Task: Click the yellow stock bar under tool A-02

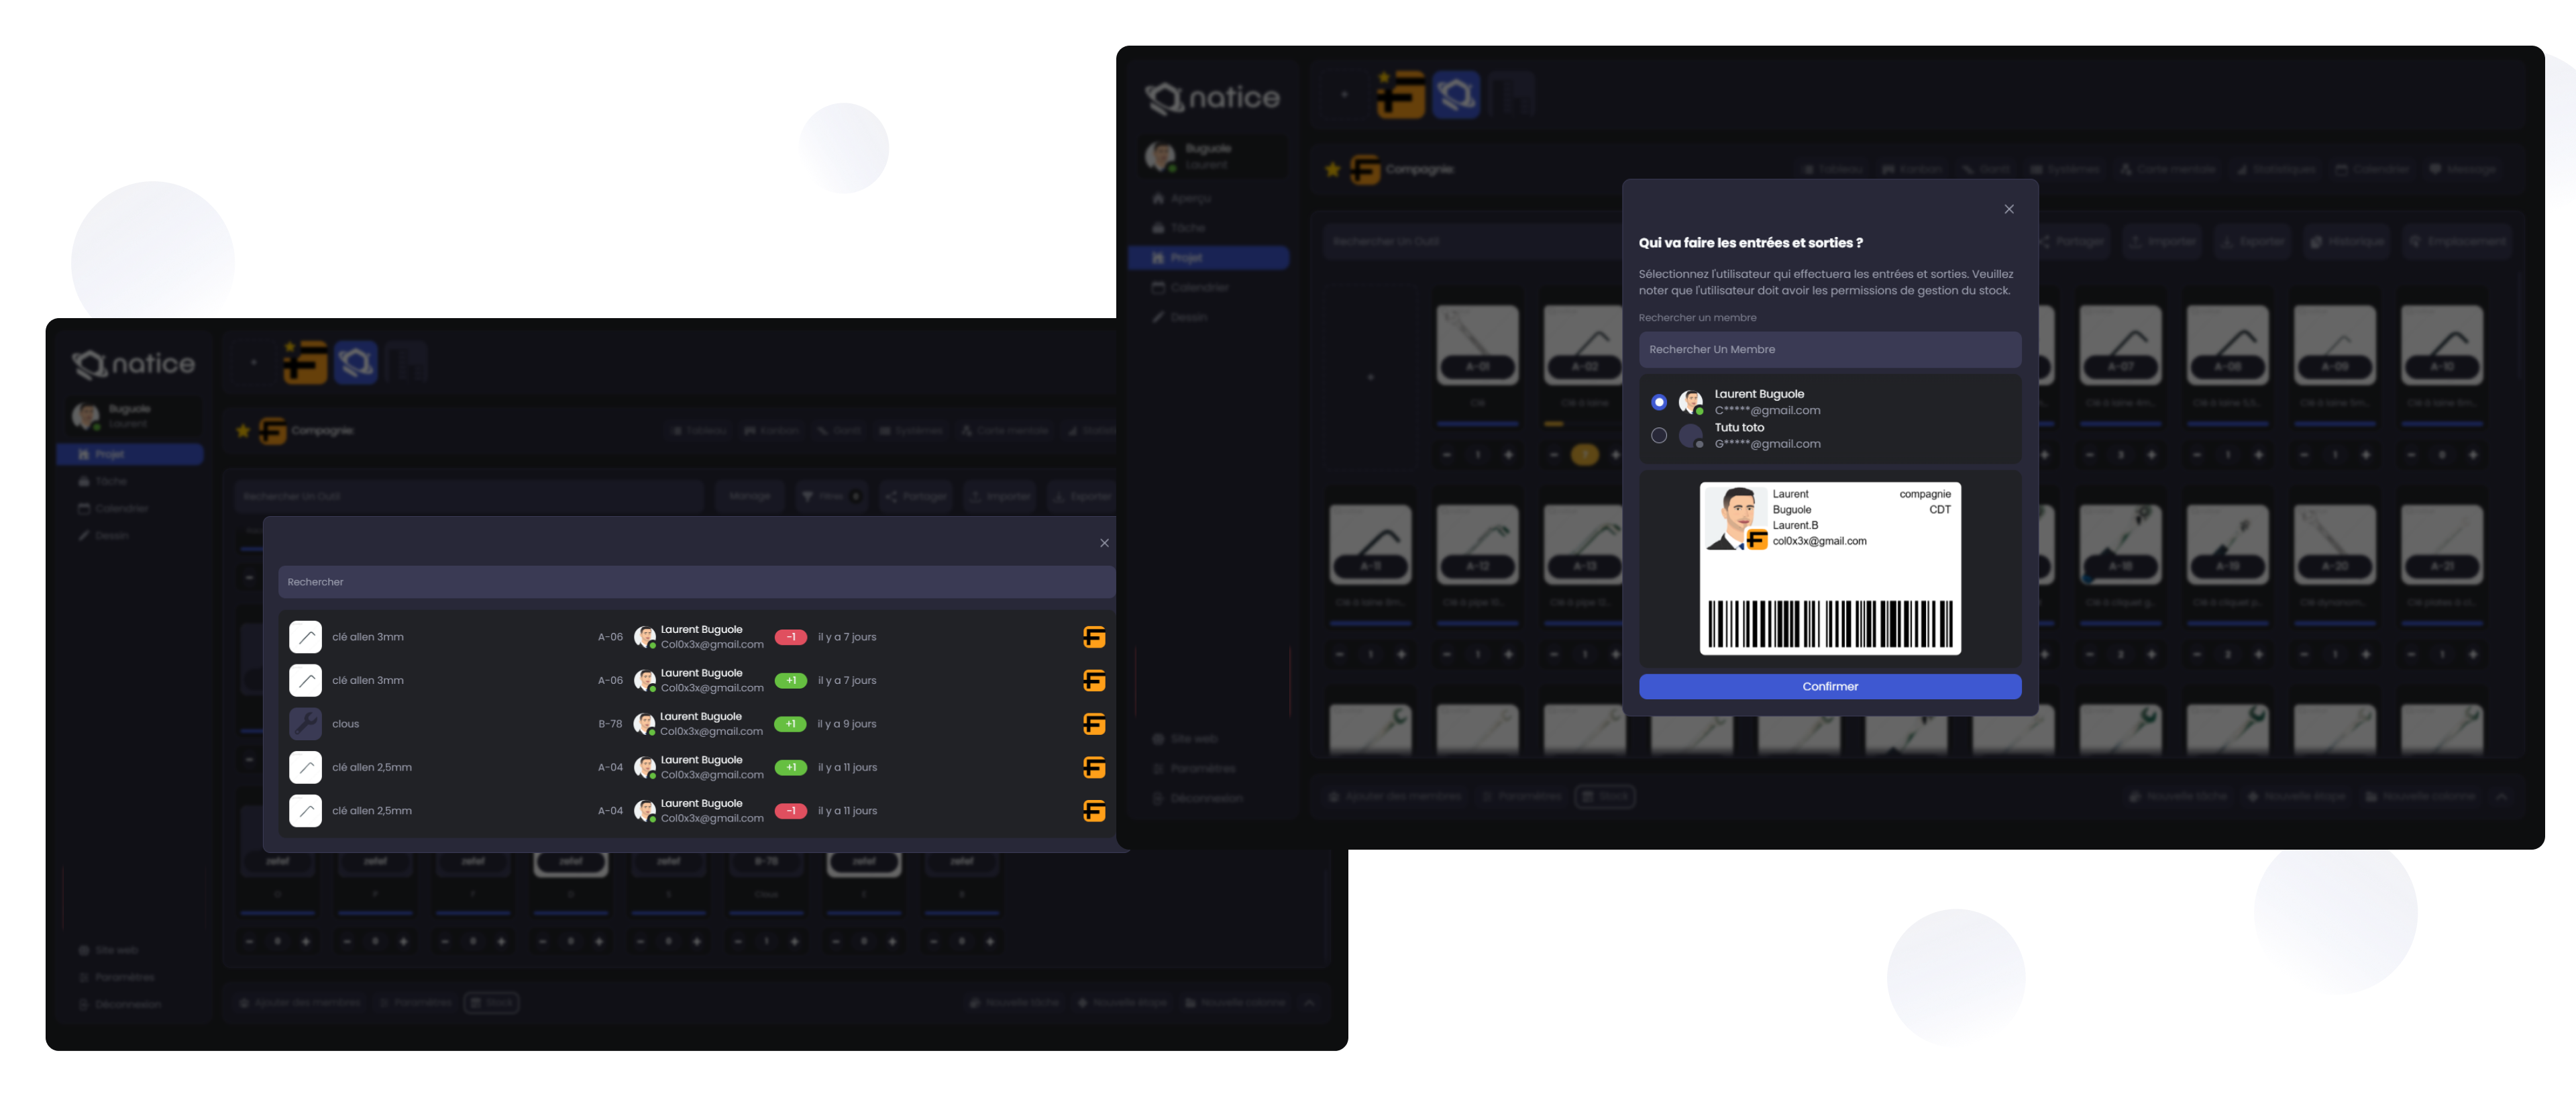Action: pyautogui.click(x=1554, y=424)
